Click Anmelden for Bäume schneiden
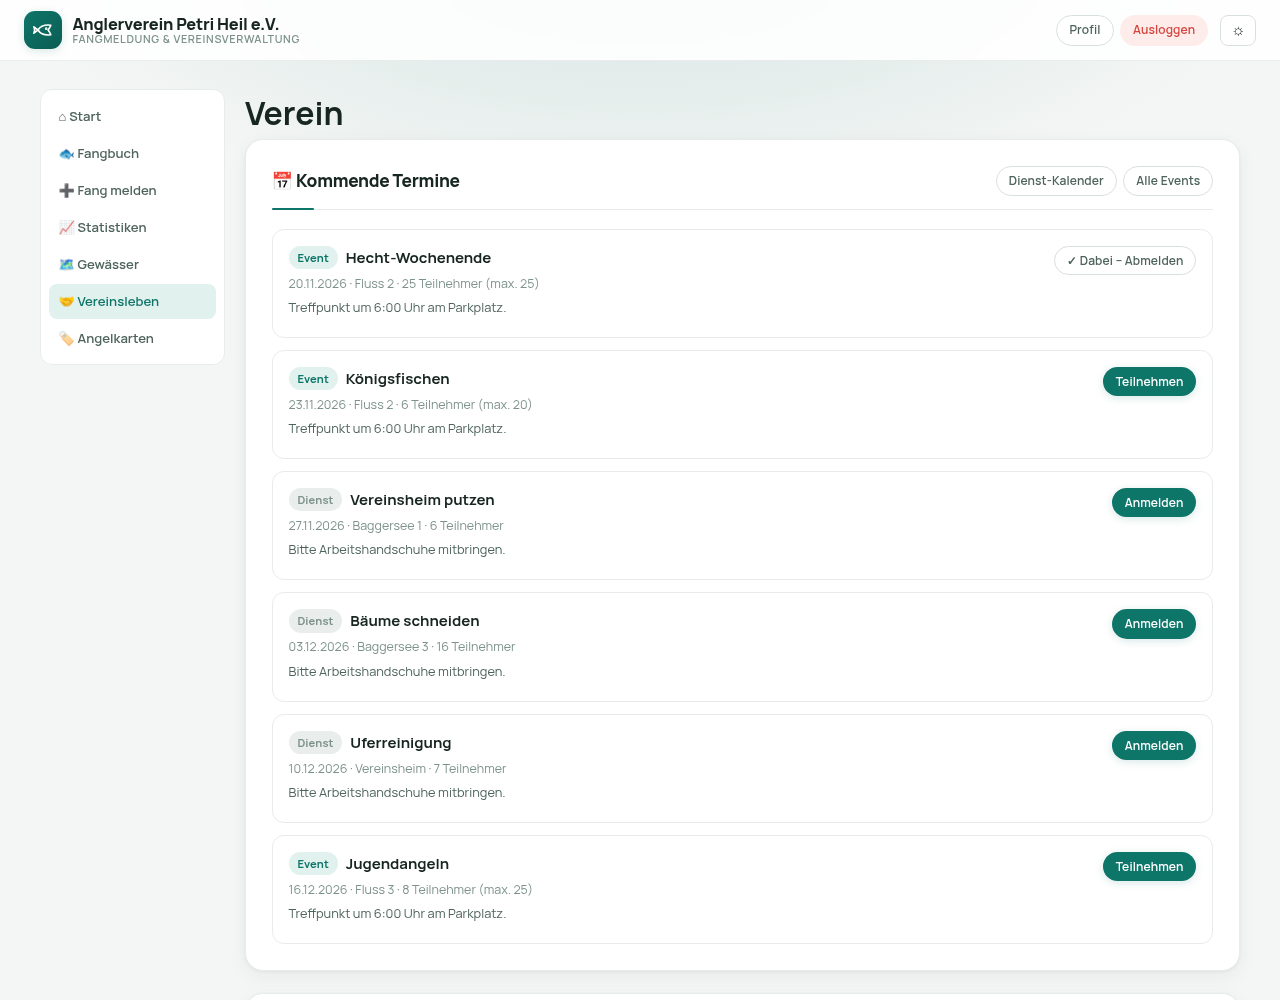1280x1000 pixels. [1154, 624]
